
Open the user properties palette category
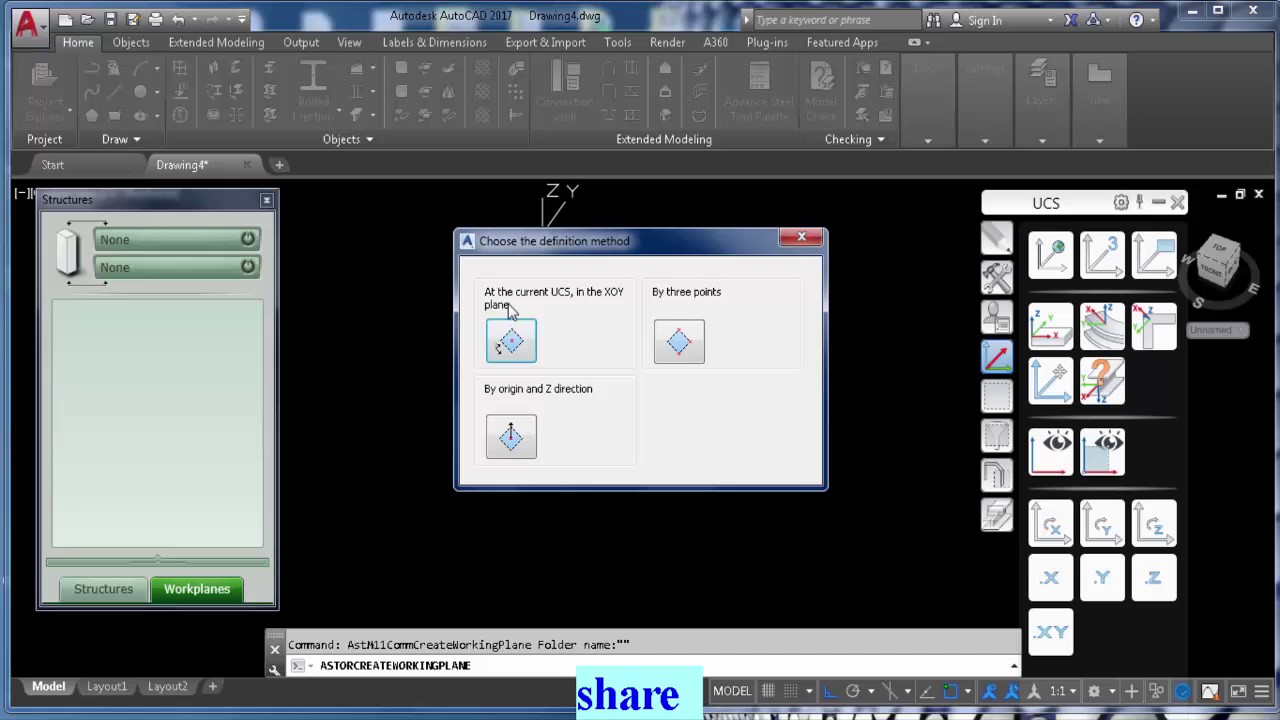click(x=997, y=317)
